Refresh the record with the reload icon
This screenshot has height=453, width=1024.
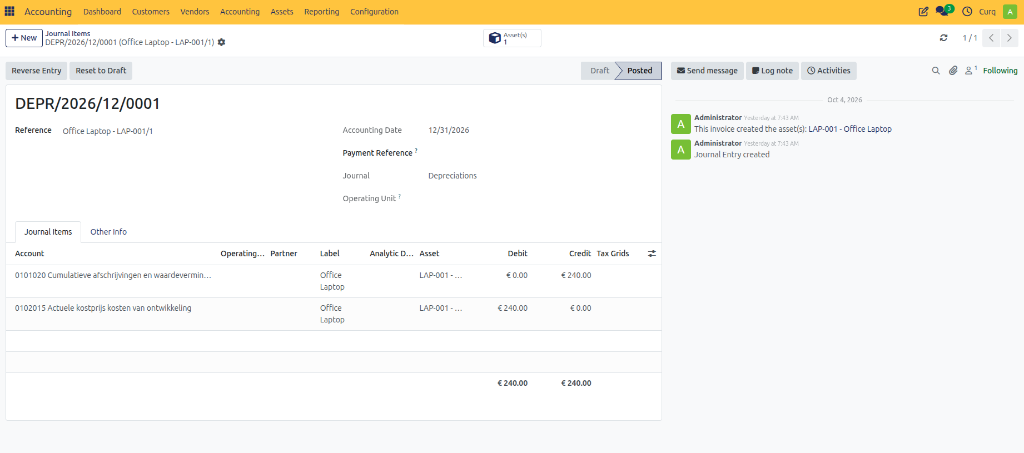click(944, 38)
